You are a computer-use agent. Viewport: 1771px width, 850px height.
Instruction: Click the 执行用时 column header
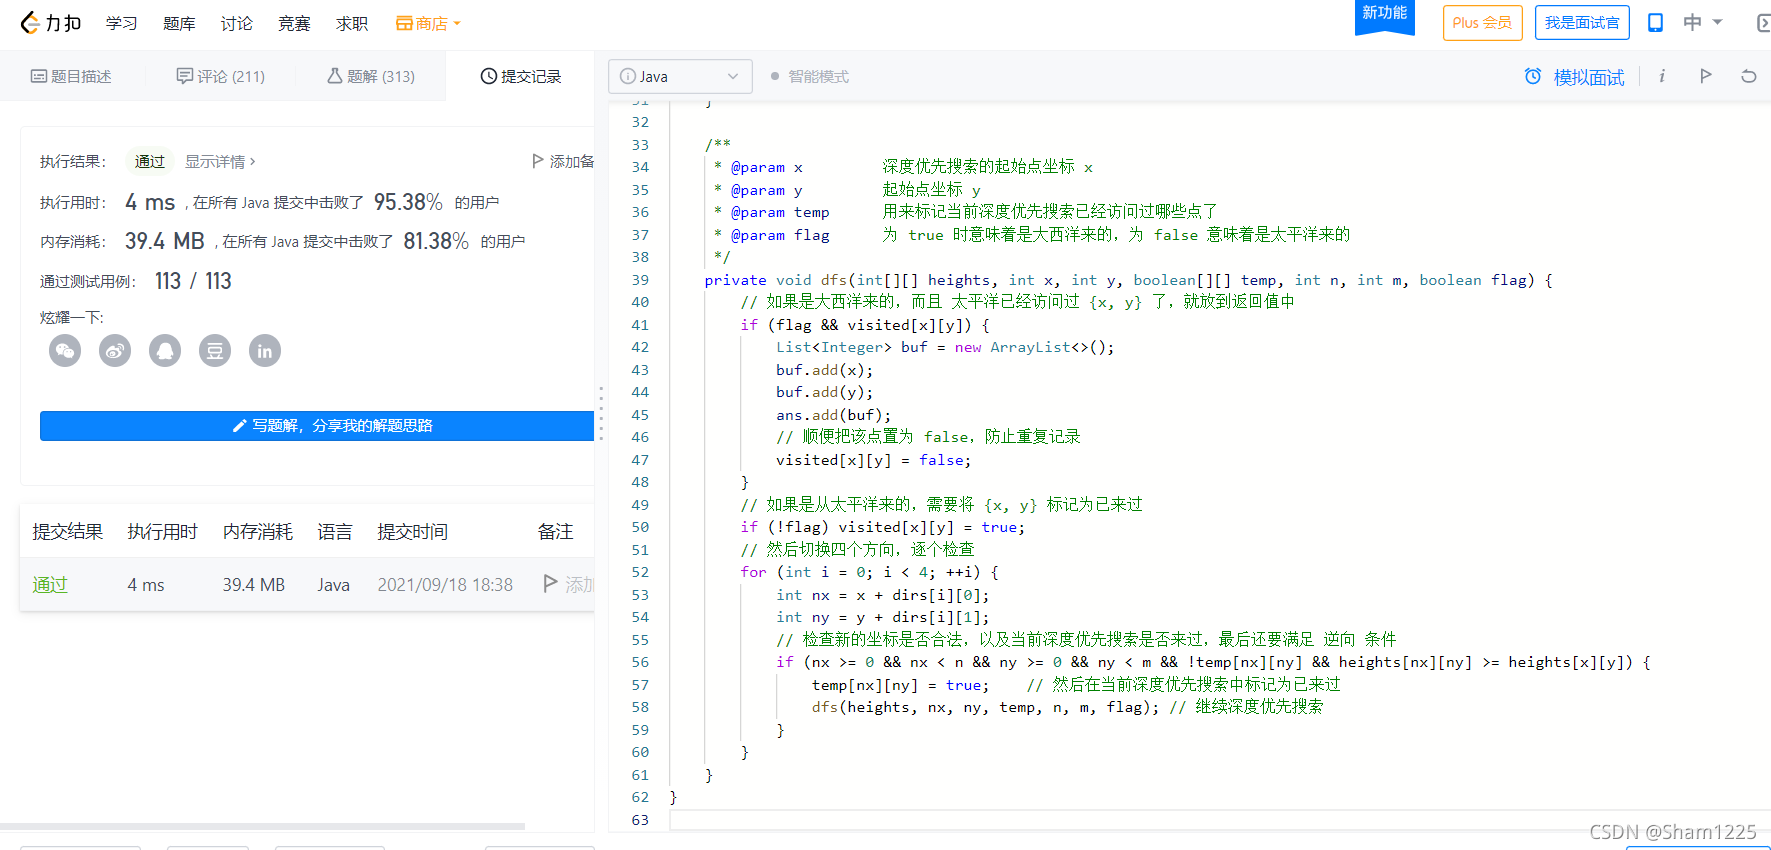(x=163, y=532)
